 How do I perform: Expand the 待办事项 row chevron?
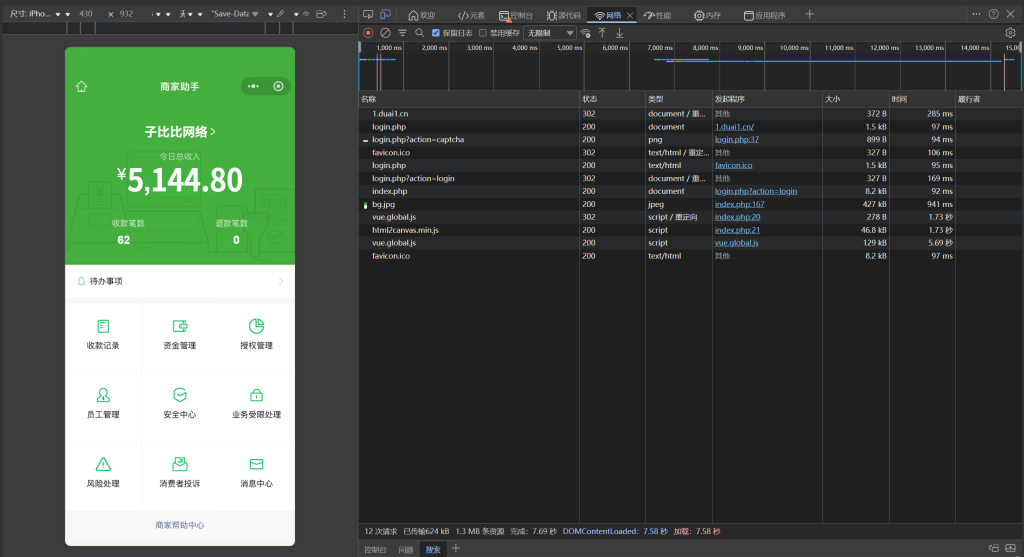click(x=280, y=282)
